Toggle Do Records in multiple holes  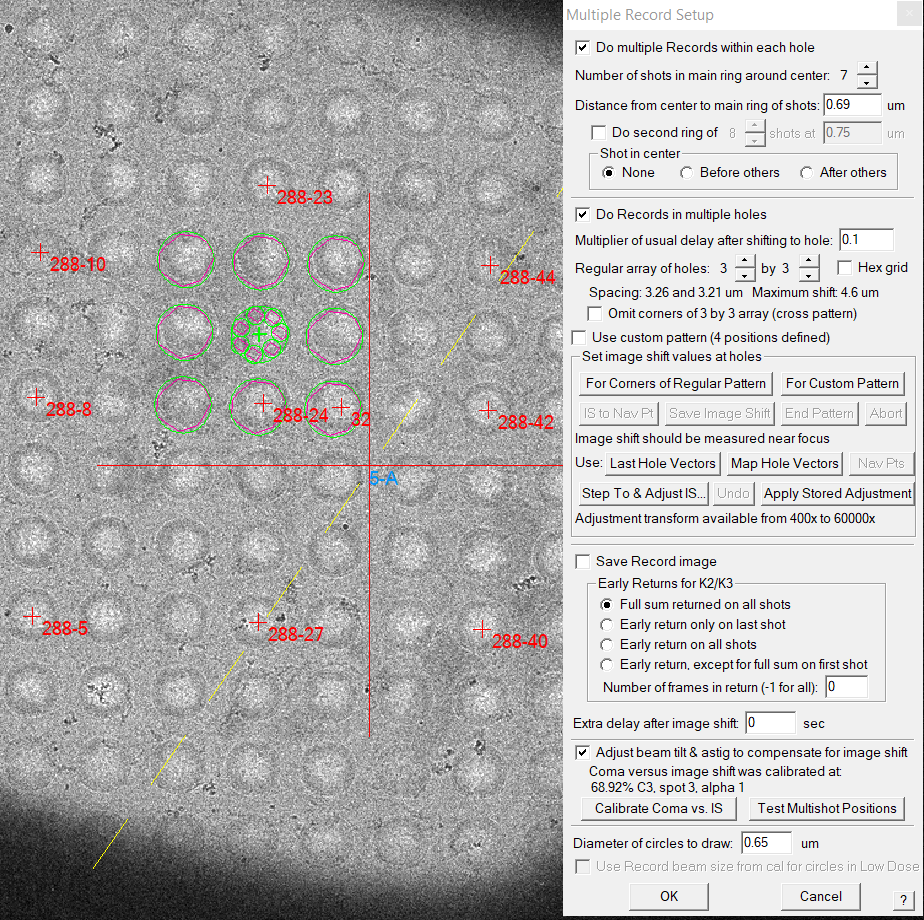click(x=582, y=215)
